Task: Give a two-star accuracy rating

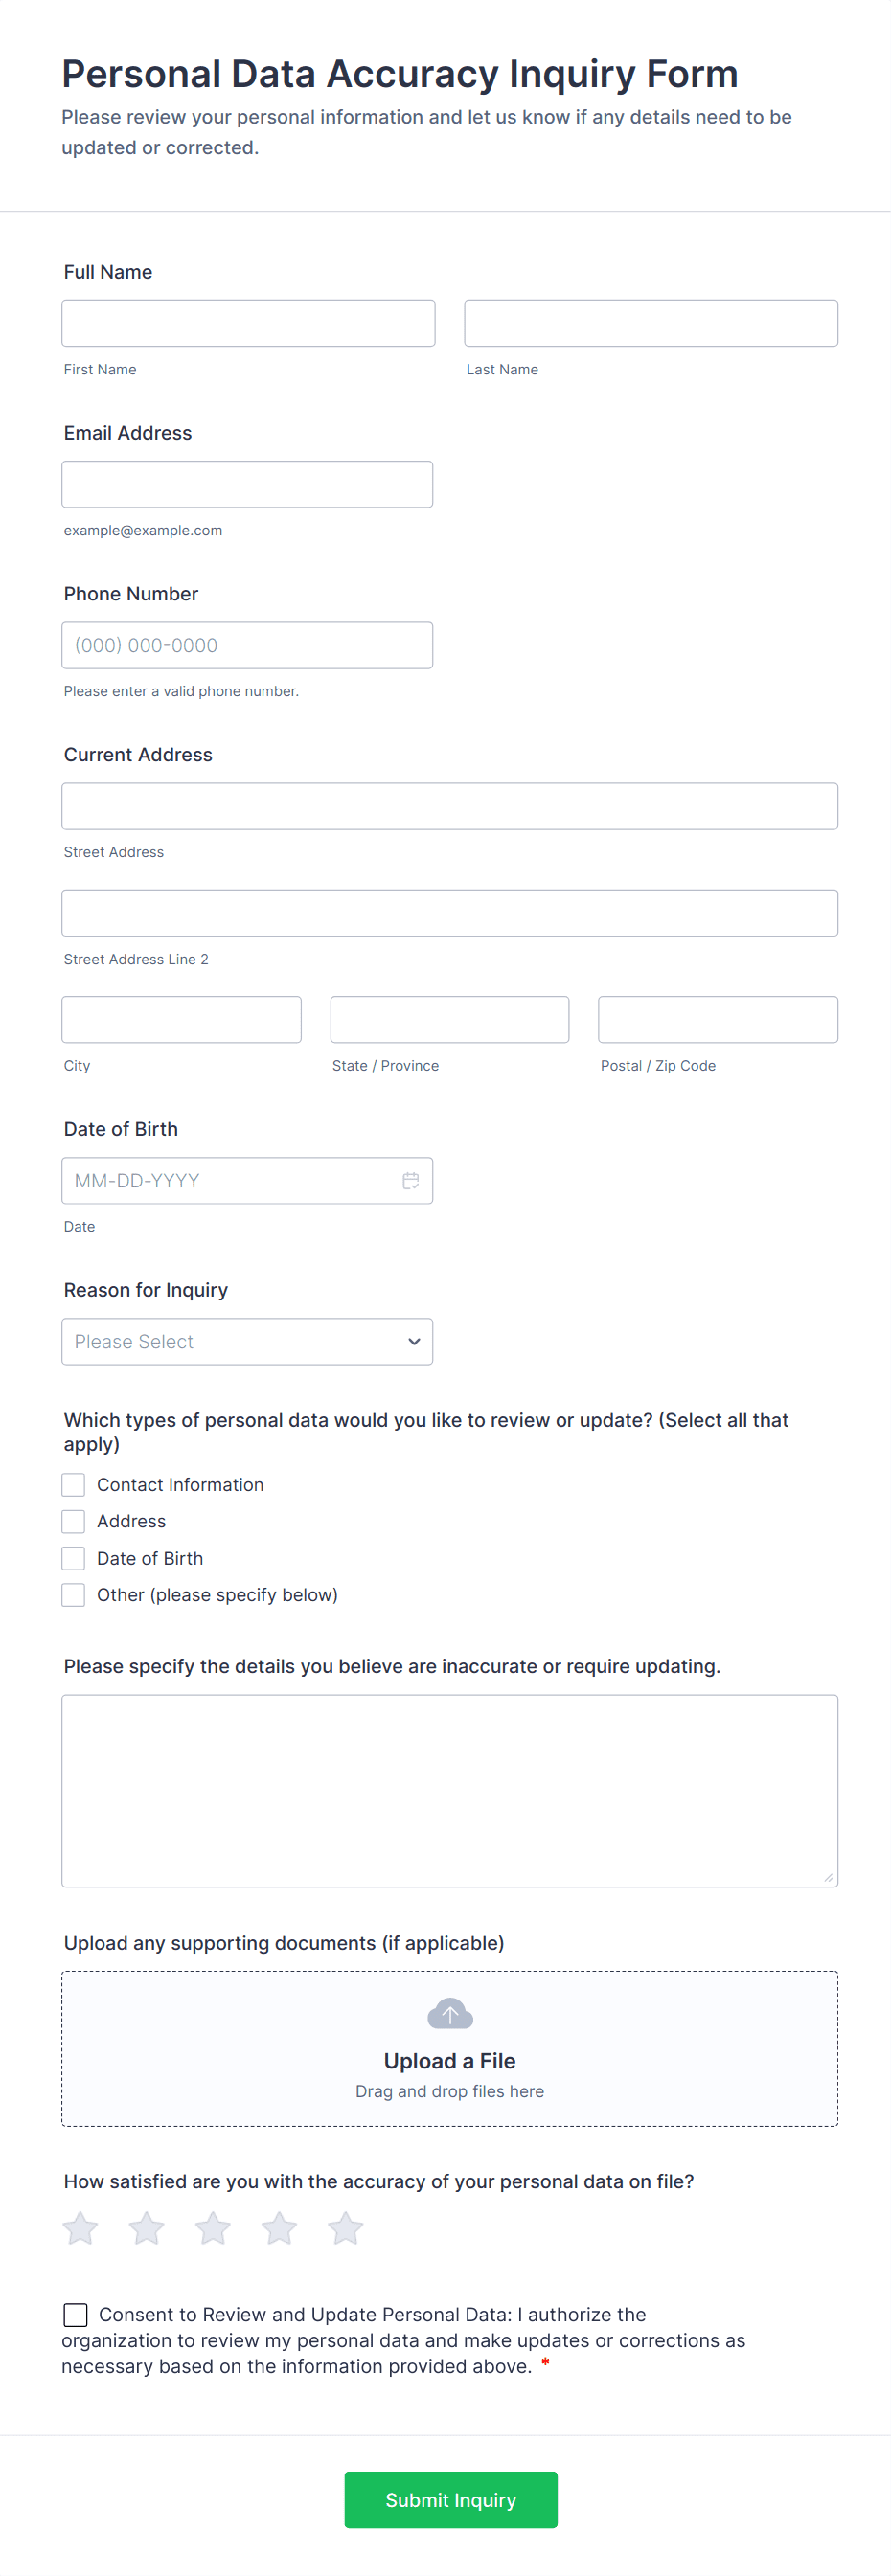Action: click(x=146, y=2228)
